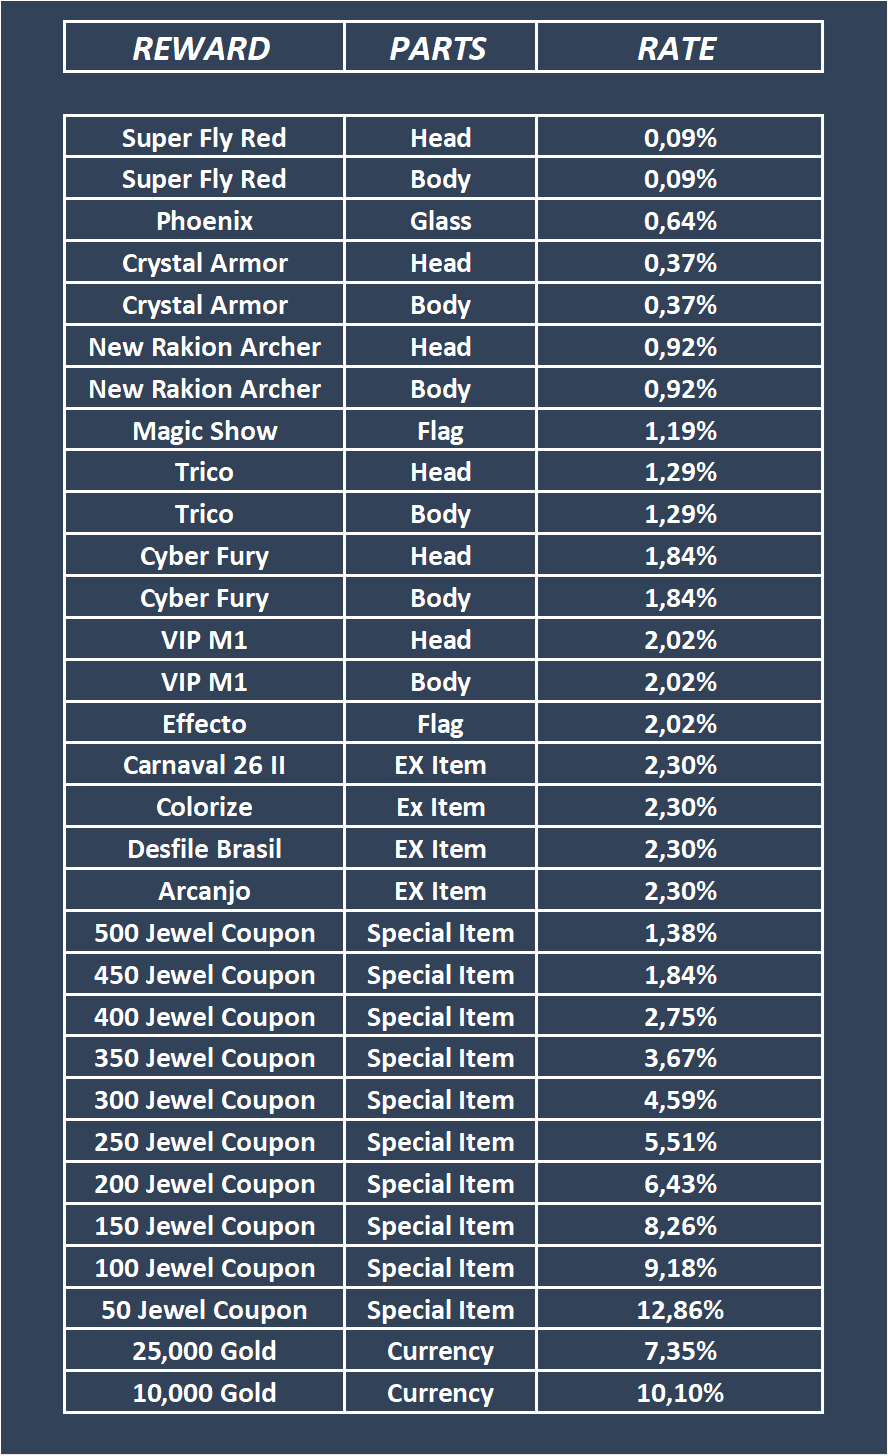Viewport: 888px width, 1456px height.
Task: Select the Arcanjo reward cell
Action: click(204, 891)
